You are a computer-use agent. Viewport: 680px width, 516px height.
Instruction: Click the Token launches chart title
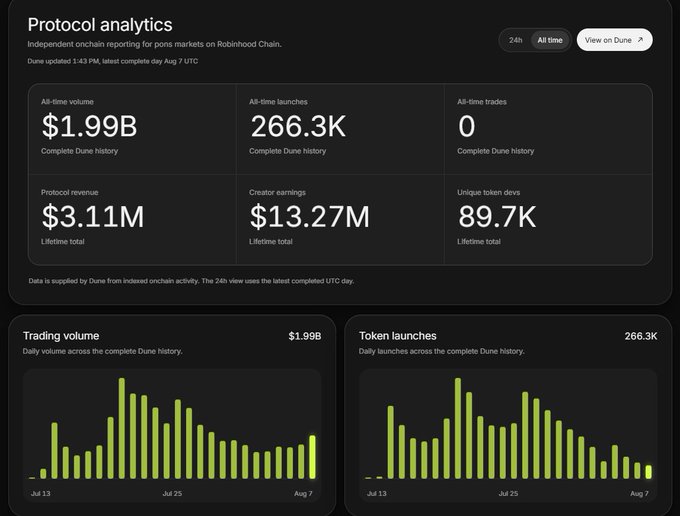tap(398, 336)
